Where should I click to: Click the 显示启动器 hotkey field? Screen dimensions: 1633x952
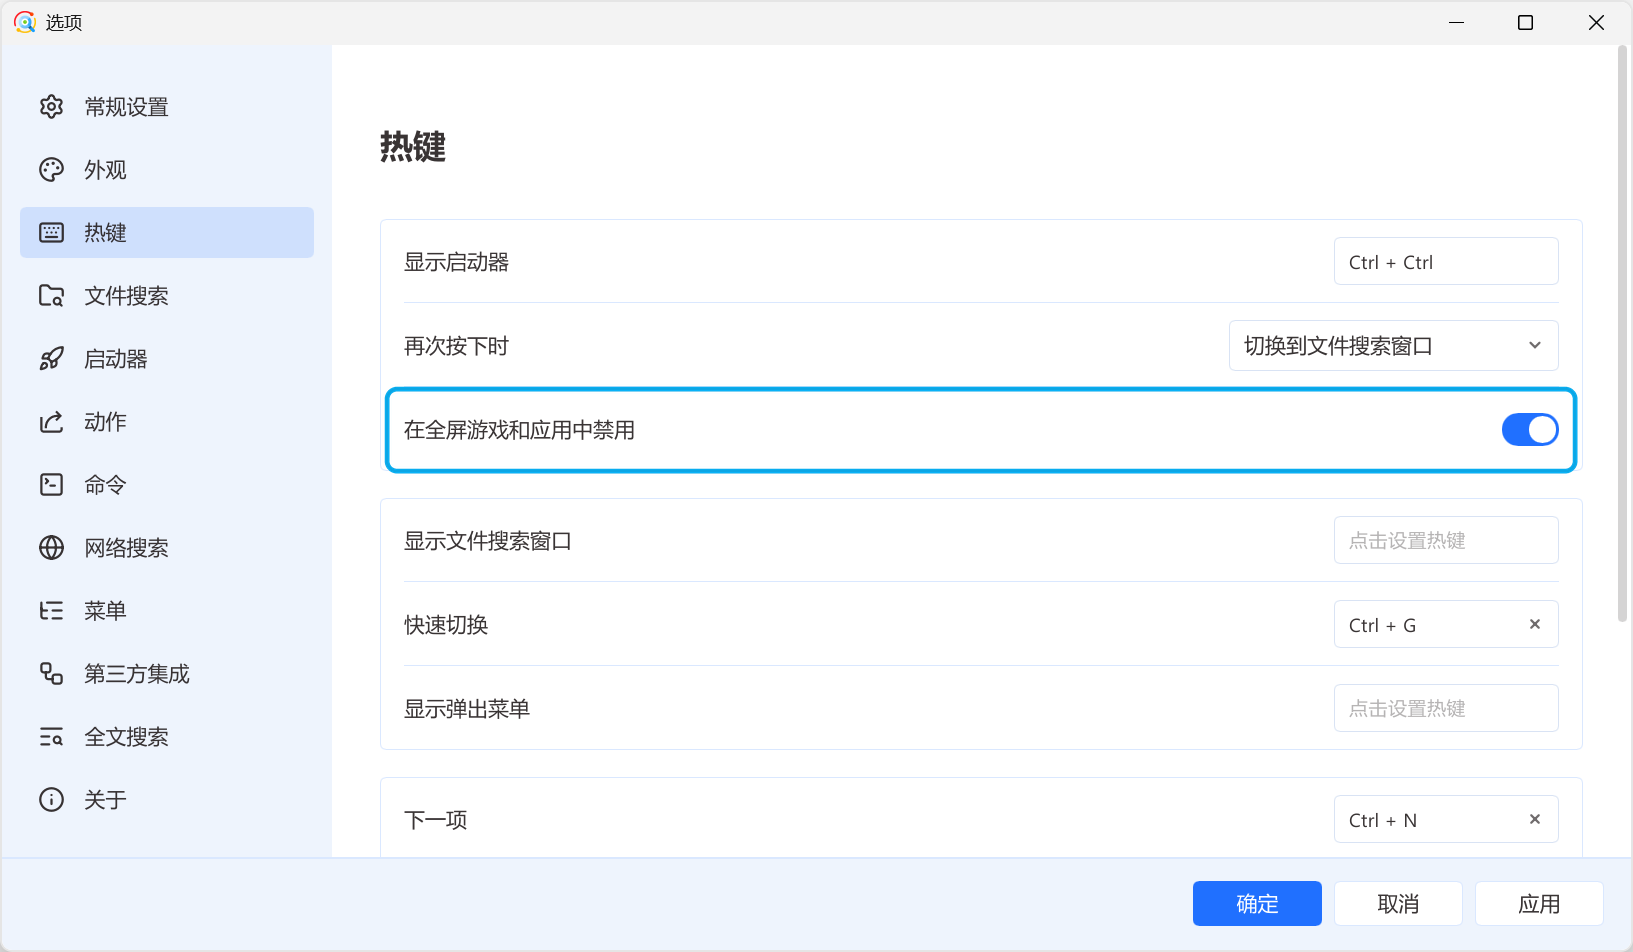coord(1446,261)
